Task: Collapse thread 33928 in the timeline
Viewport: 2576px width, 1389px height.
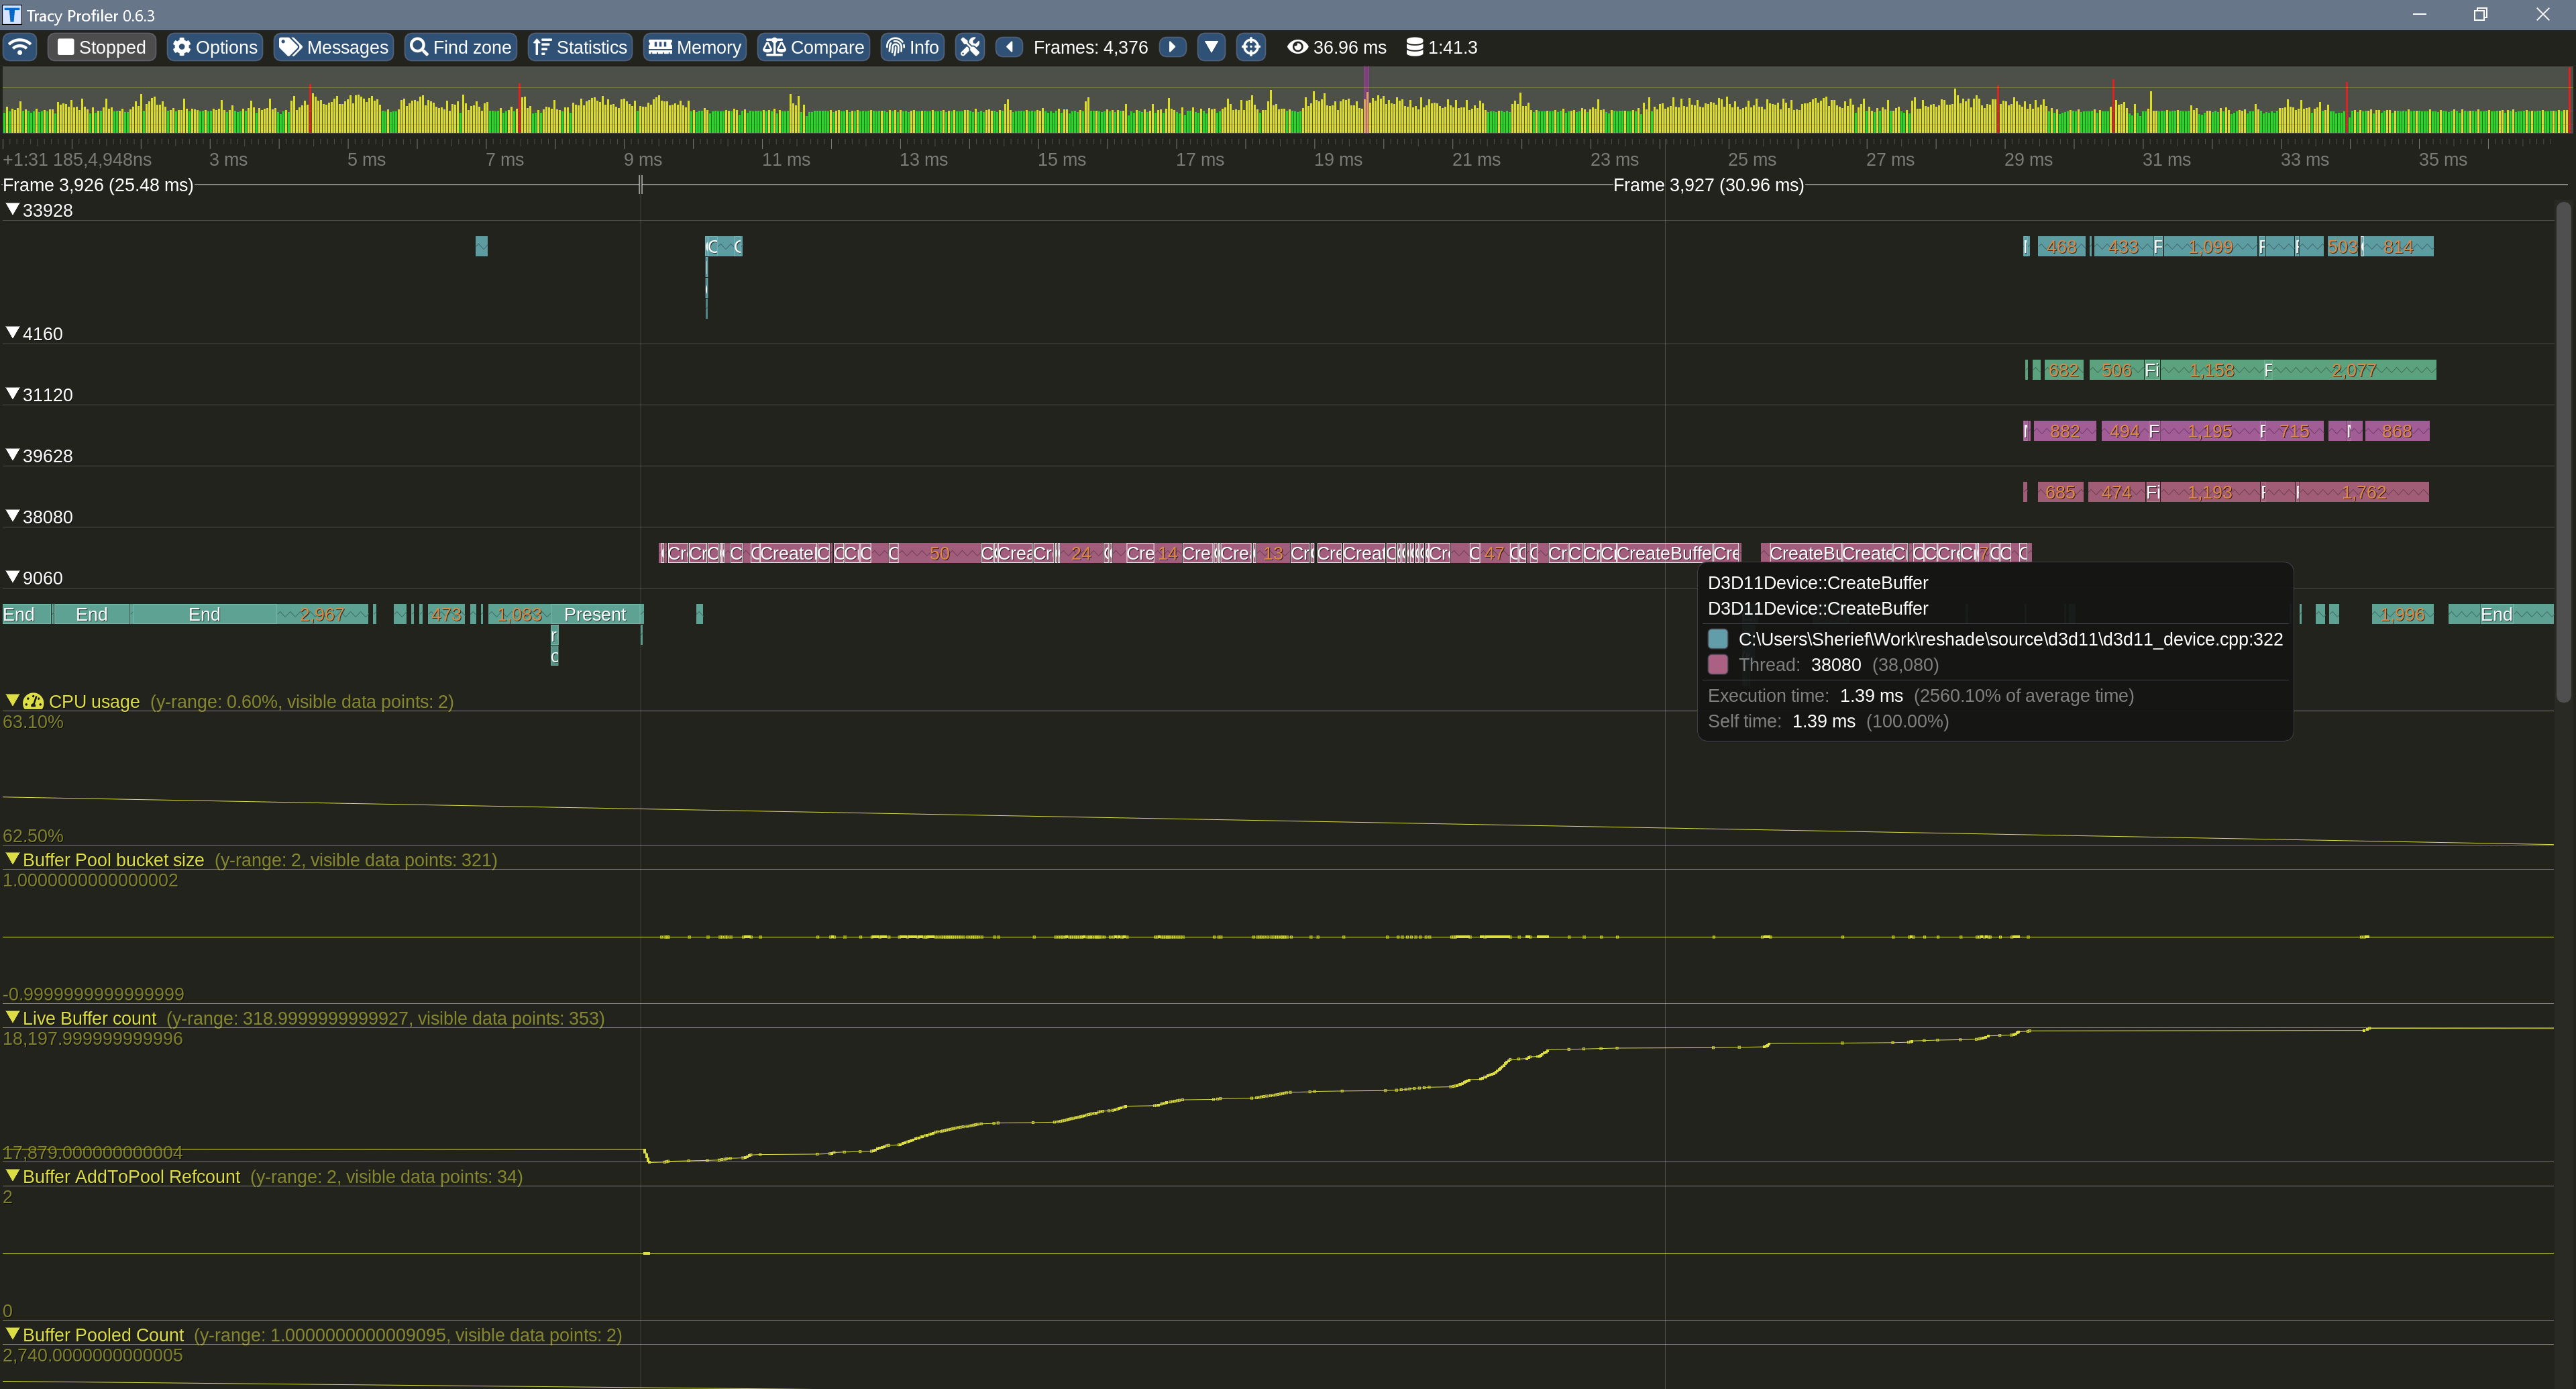Action: click(x=13, y=210)
